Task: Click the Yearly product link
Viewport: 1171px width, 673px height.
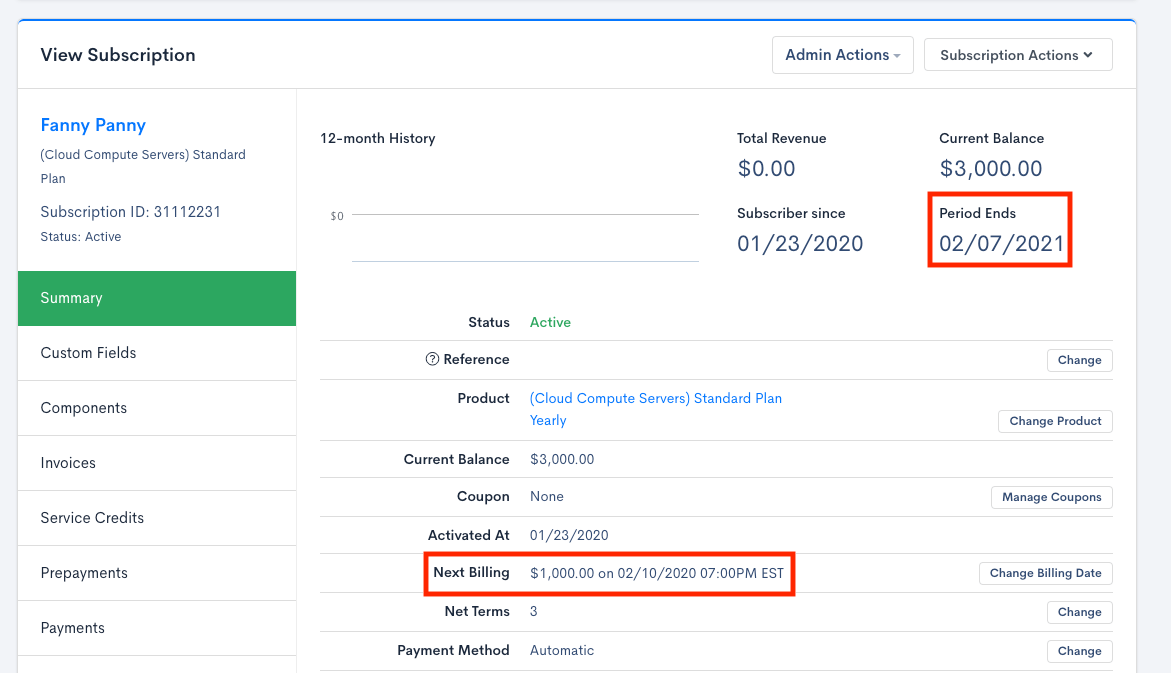Action: 548,421
